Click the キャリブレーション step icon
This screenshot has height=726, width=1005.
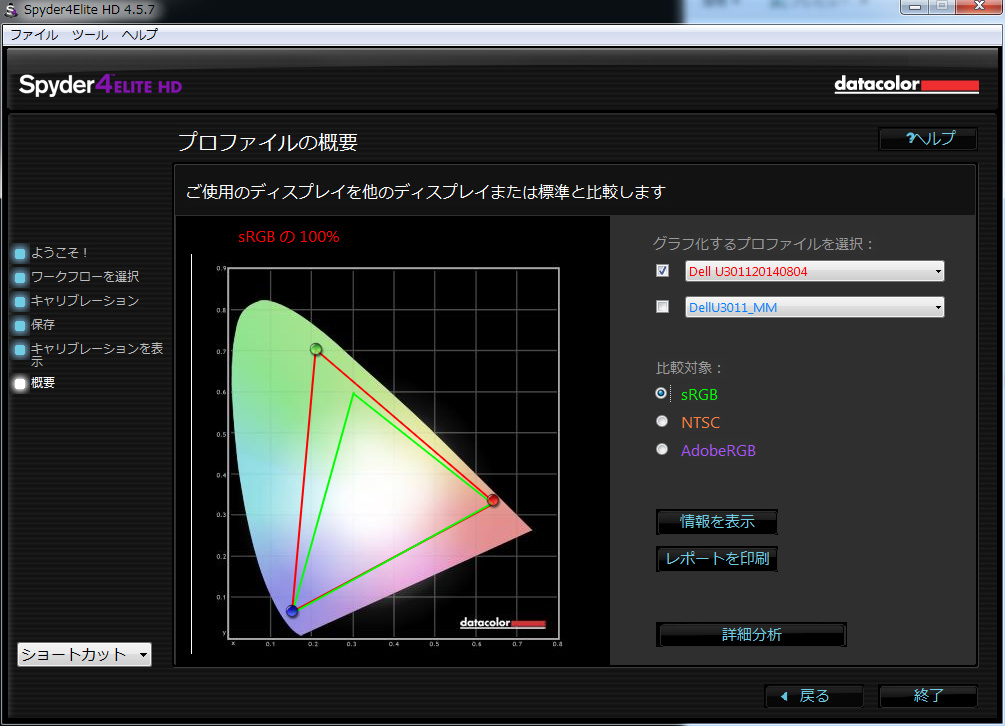22,301
